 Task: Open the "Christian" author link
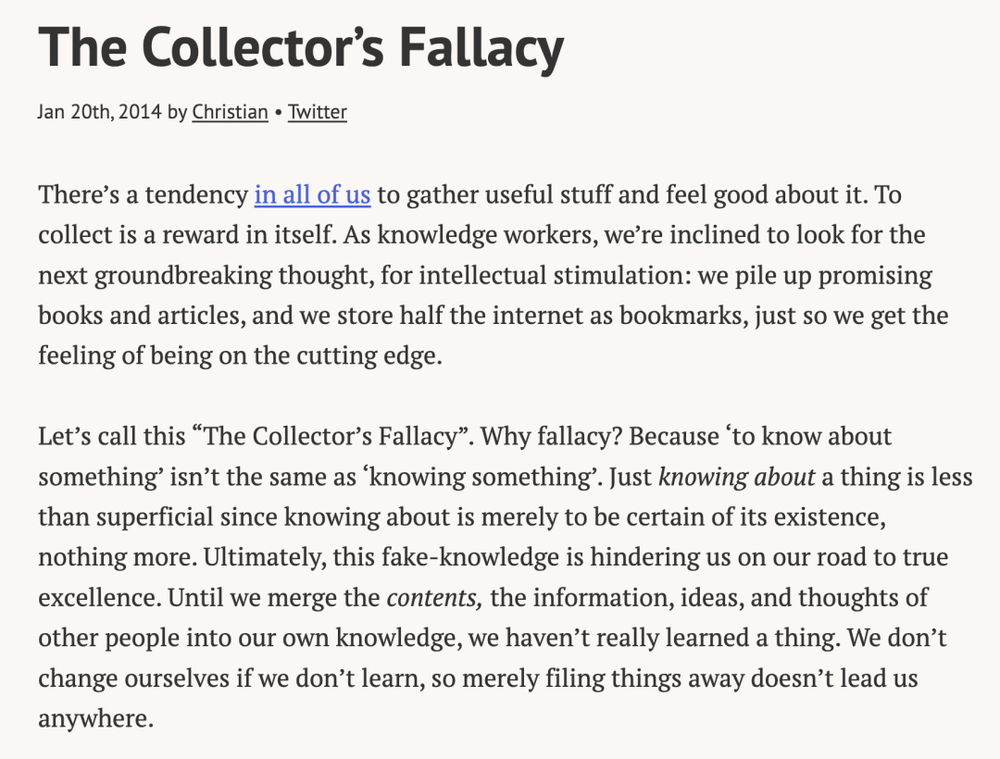click(230, 112)
